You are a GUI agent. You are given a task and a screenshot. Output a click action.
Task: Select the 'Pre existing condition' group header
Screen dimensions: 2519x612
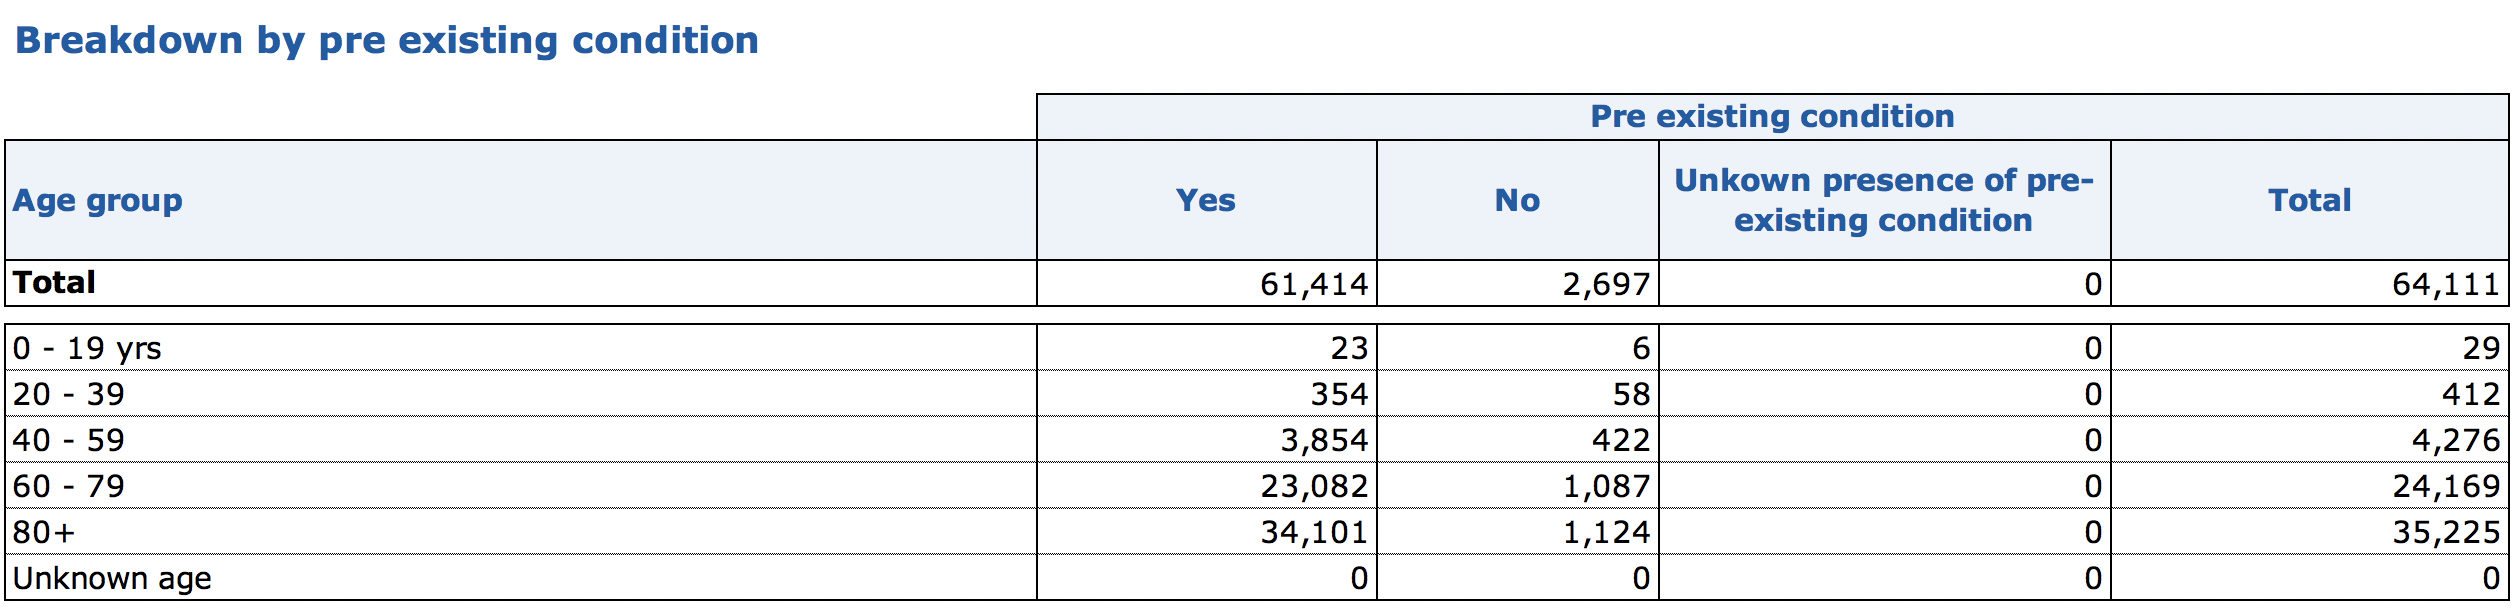(1771, 117)
